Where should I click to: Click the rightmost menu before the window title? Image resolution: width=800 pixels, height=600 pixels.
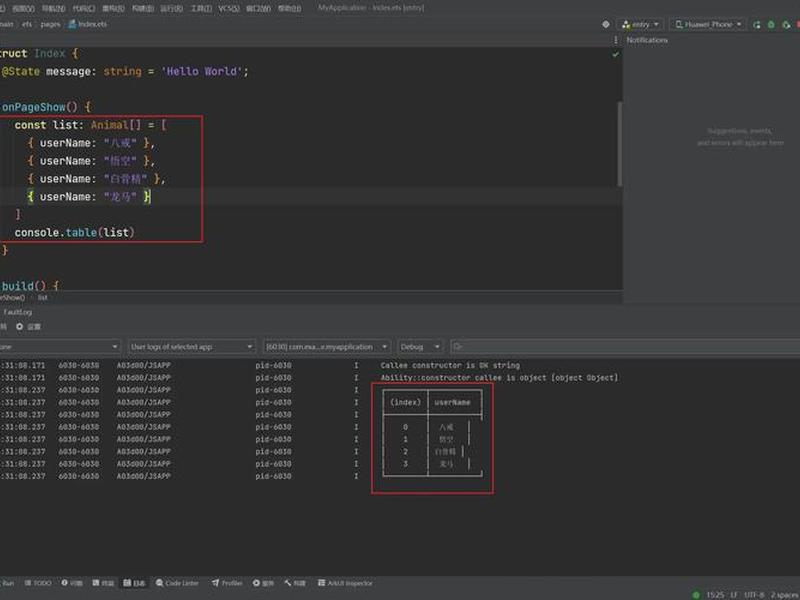coord(289,8)
